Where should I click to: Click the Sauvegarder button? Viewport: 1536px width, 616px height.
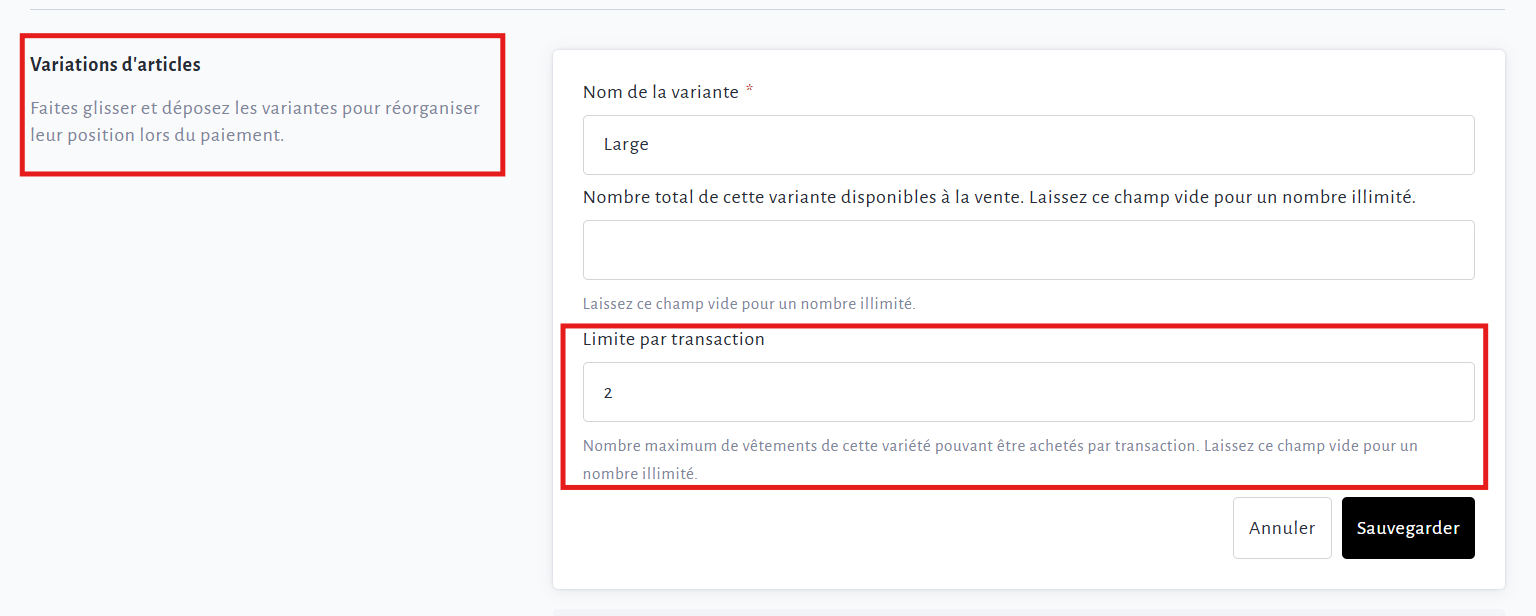pos(1407,528)
